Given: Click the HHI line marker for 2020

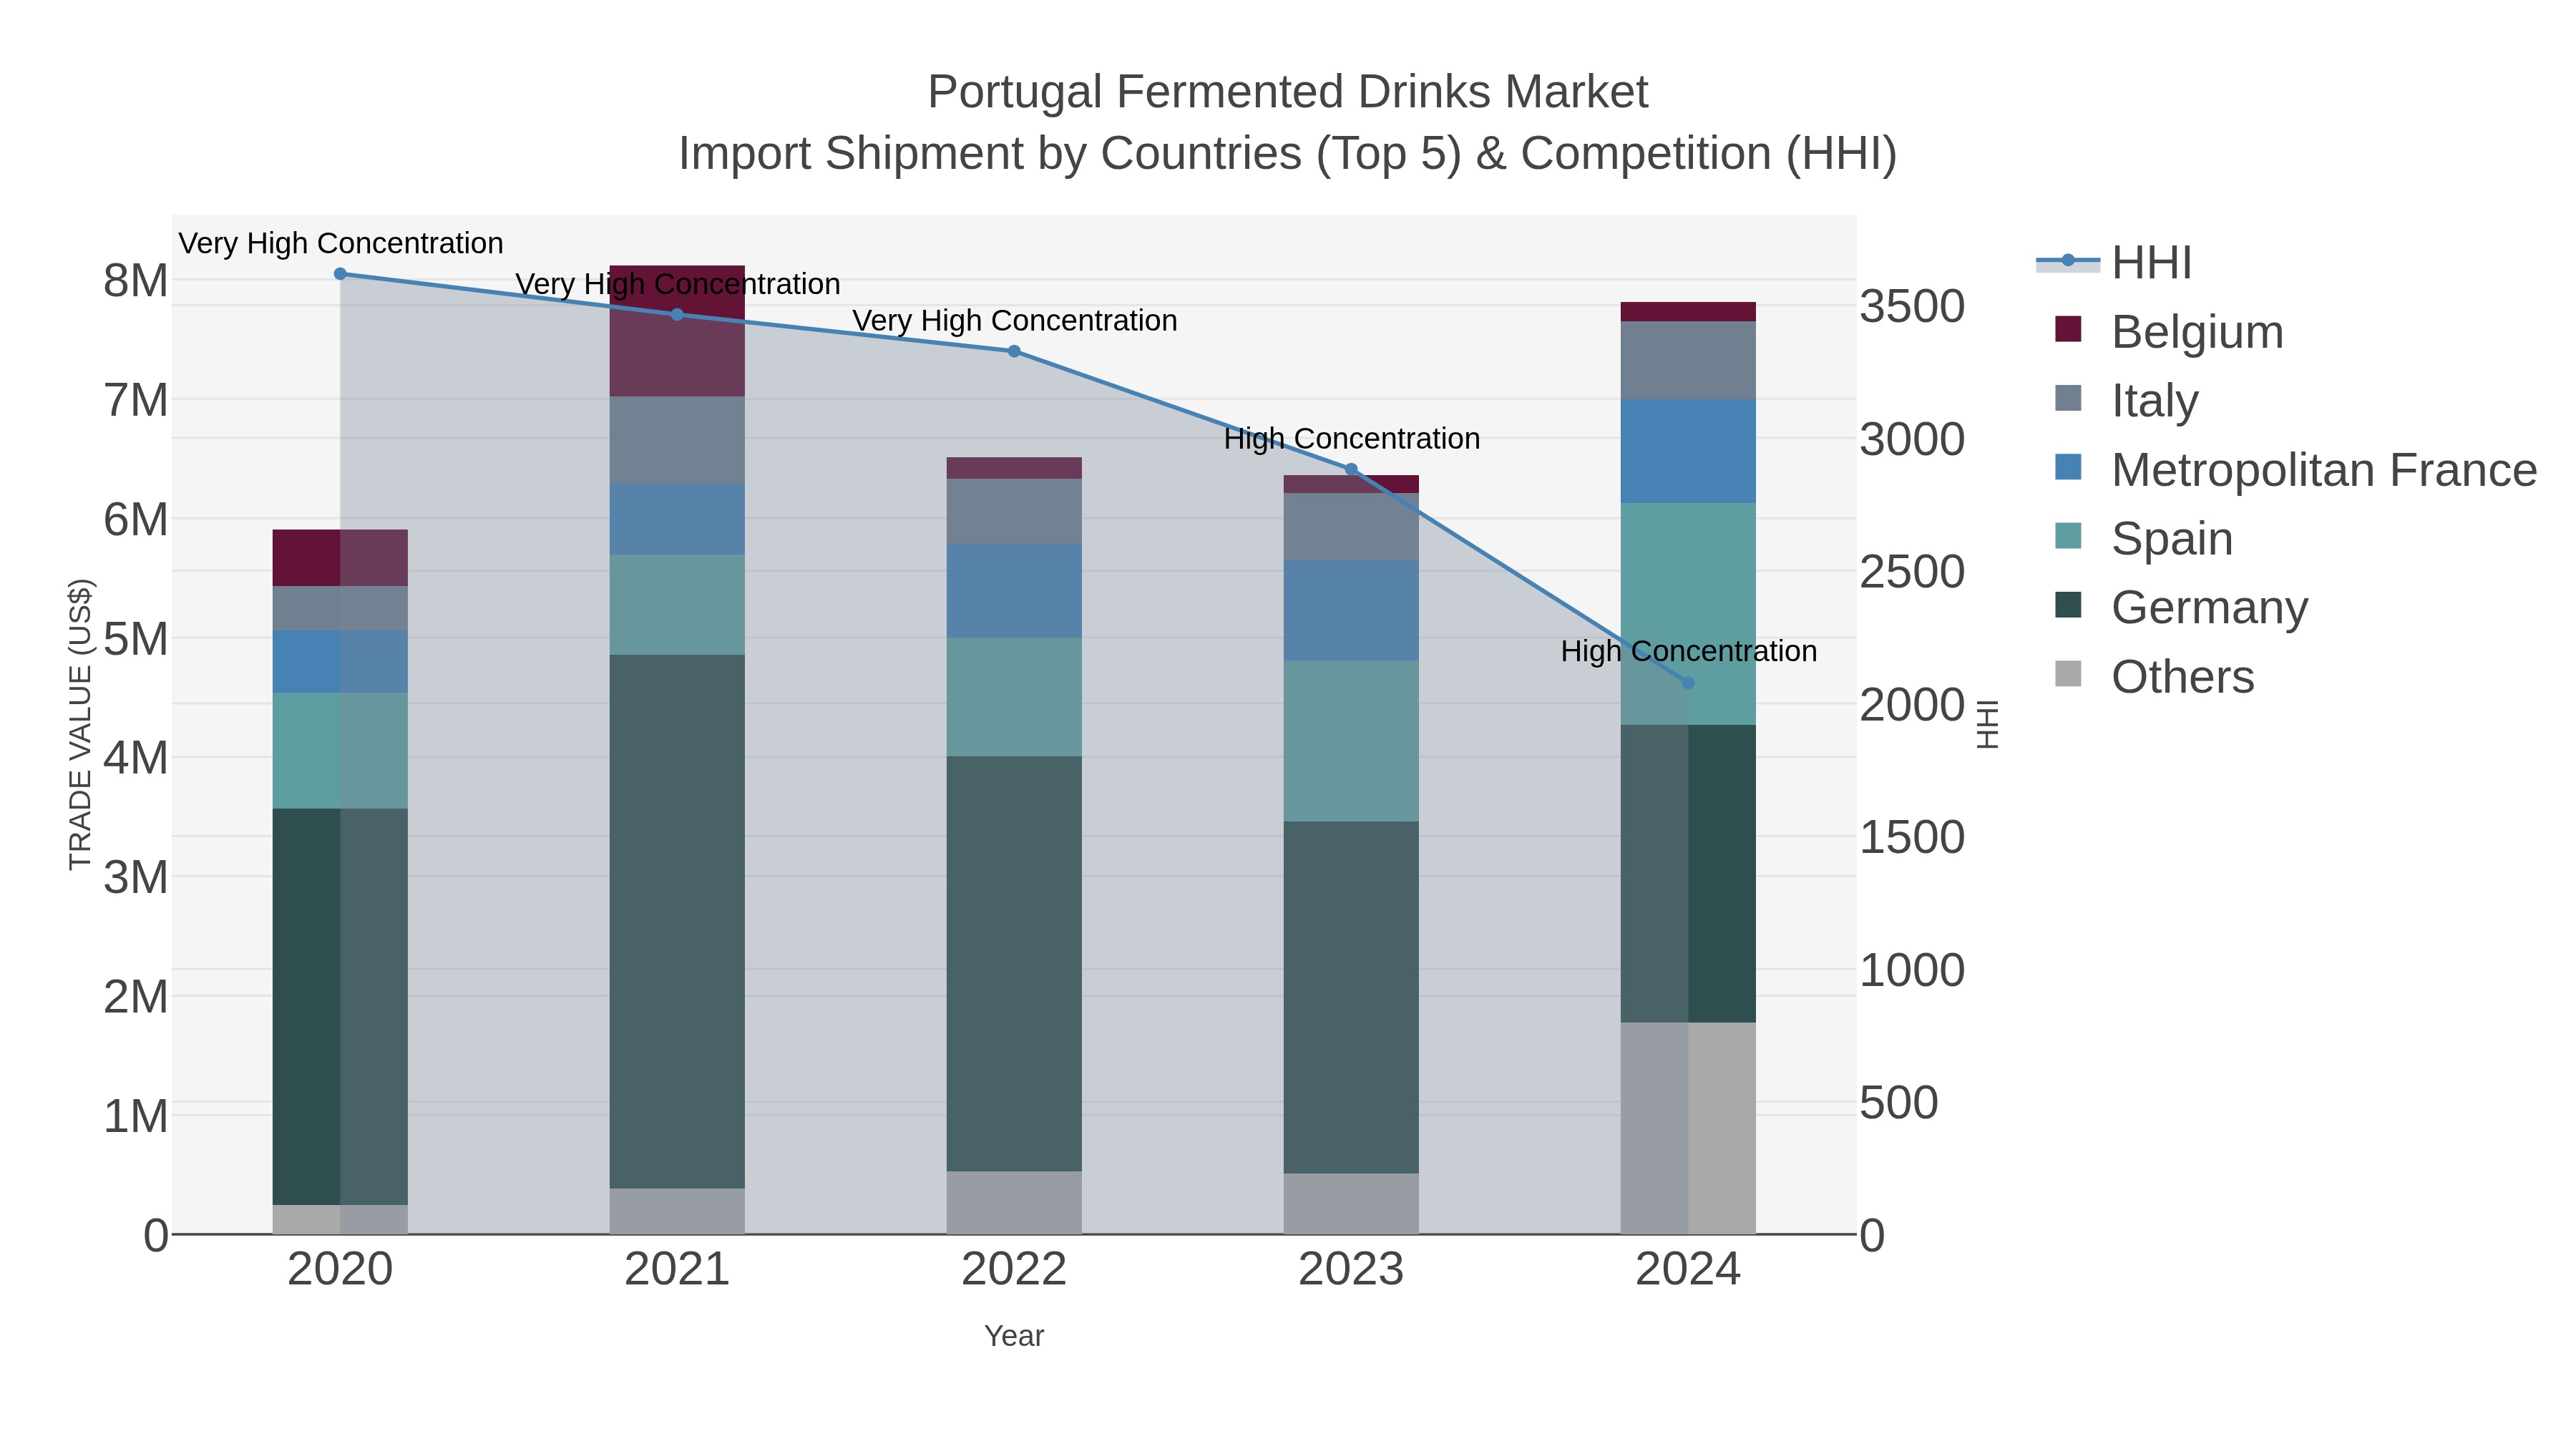Looking at the screenshot, I should click(x=340, y=273).
